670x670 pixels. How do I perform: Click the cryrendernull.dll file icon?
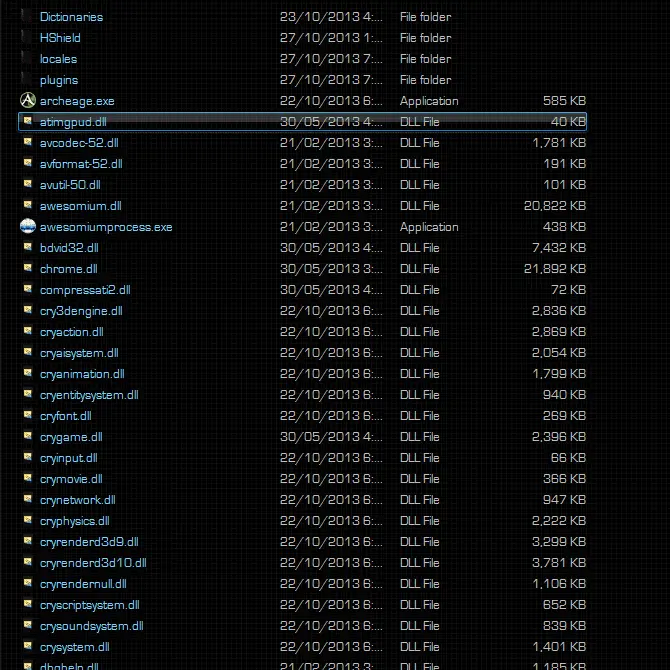[x=28, y=583]
